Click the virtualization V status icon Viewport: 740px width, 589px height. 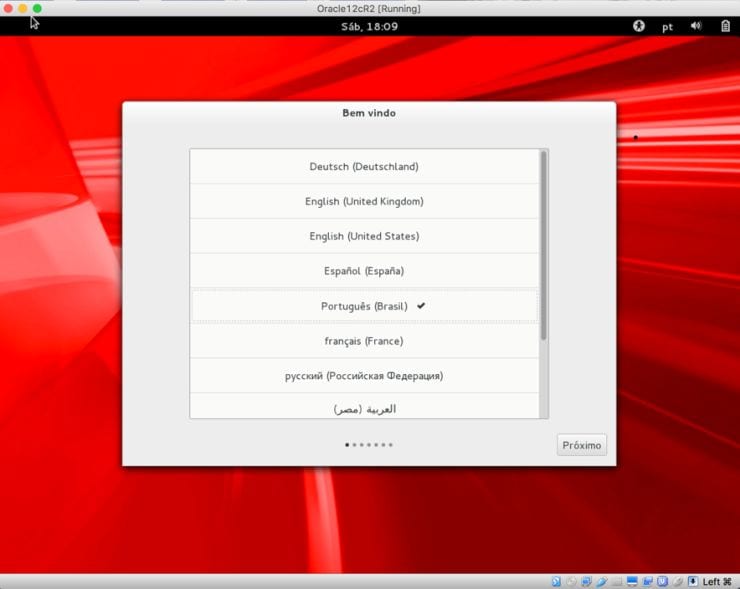[662, 582]
